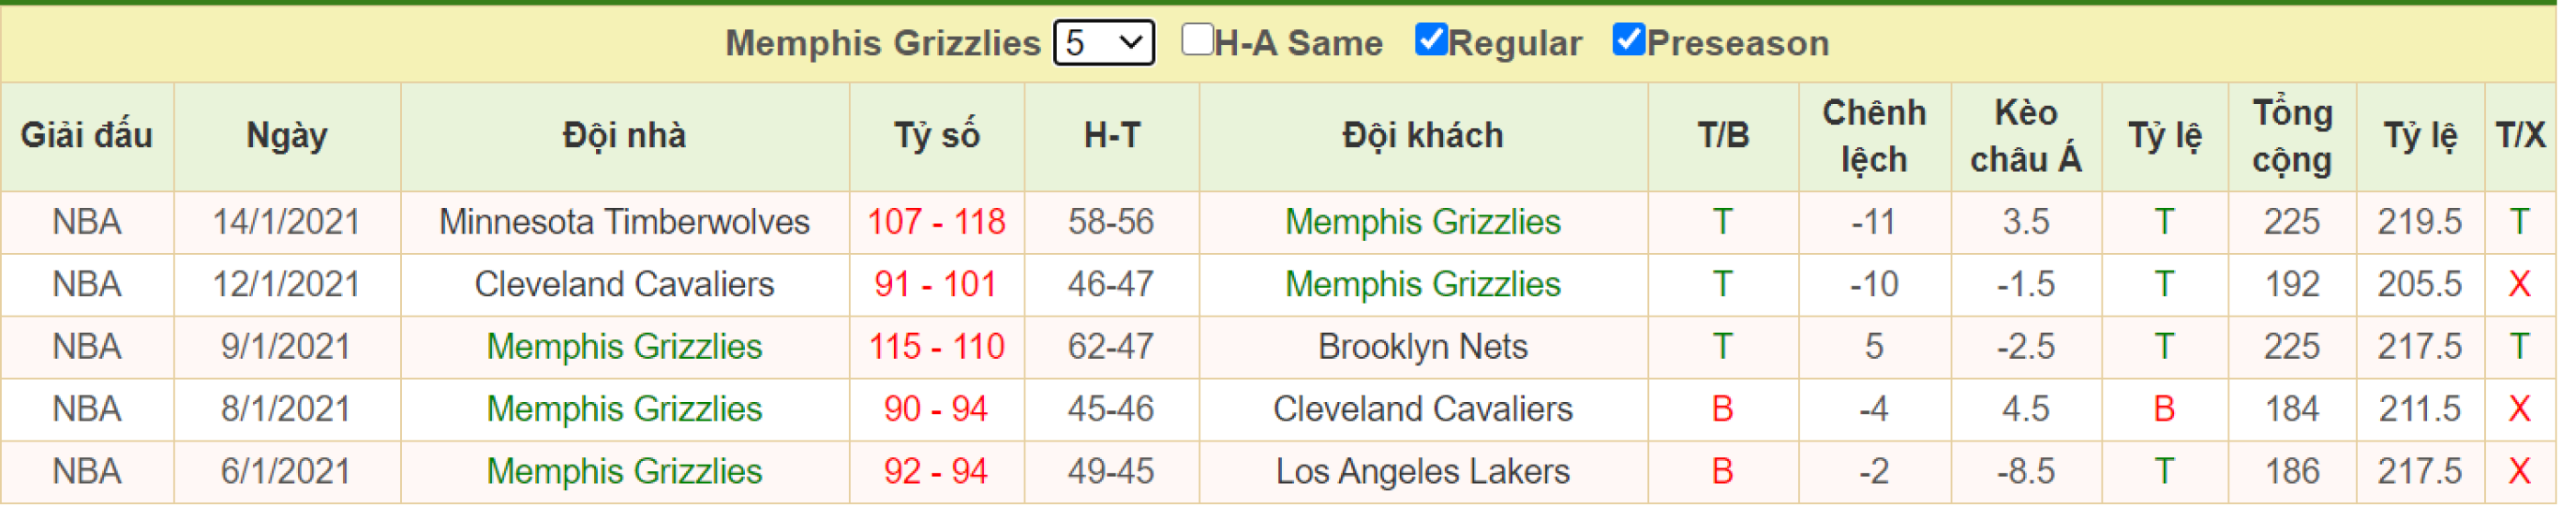Click the Ngày column header
The height and width of the screenshot is (506, 2576).
pos(289,137)
